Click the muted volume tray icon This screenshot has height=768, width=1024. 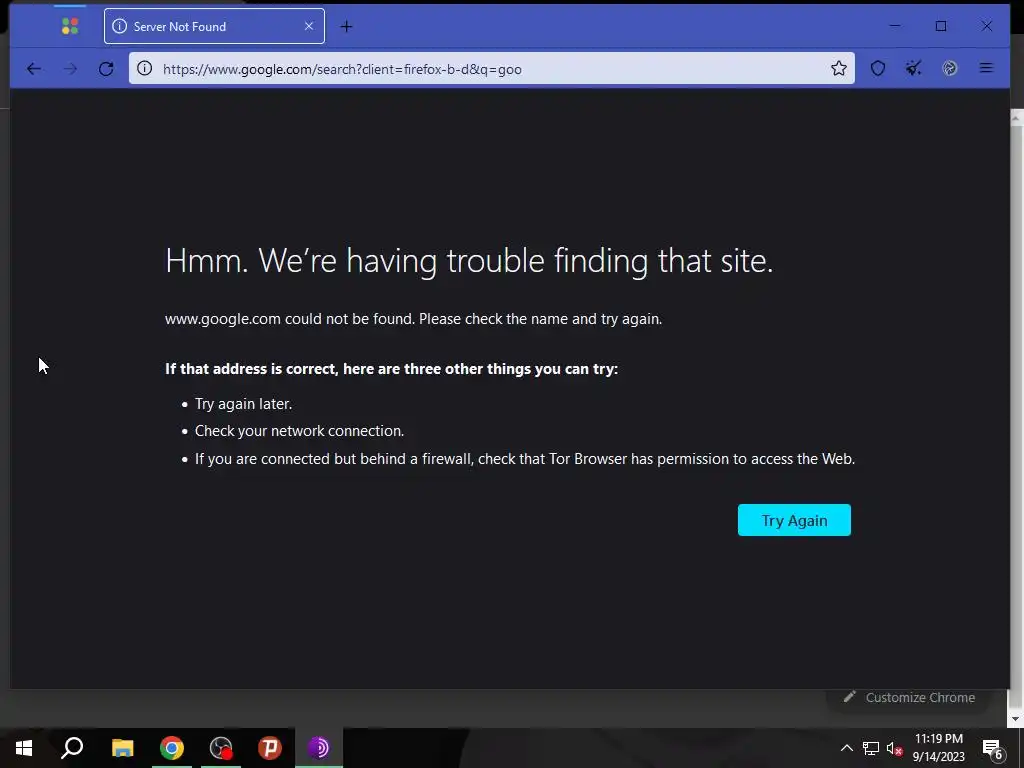point(894,748)
